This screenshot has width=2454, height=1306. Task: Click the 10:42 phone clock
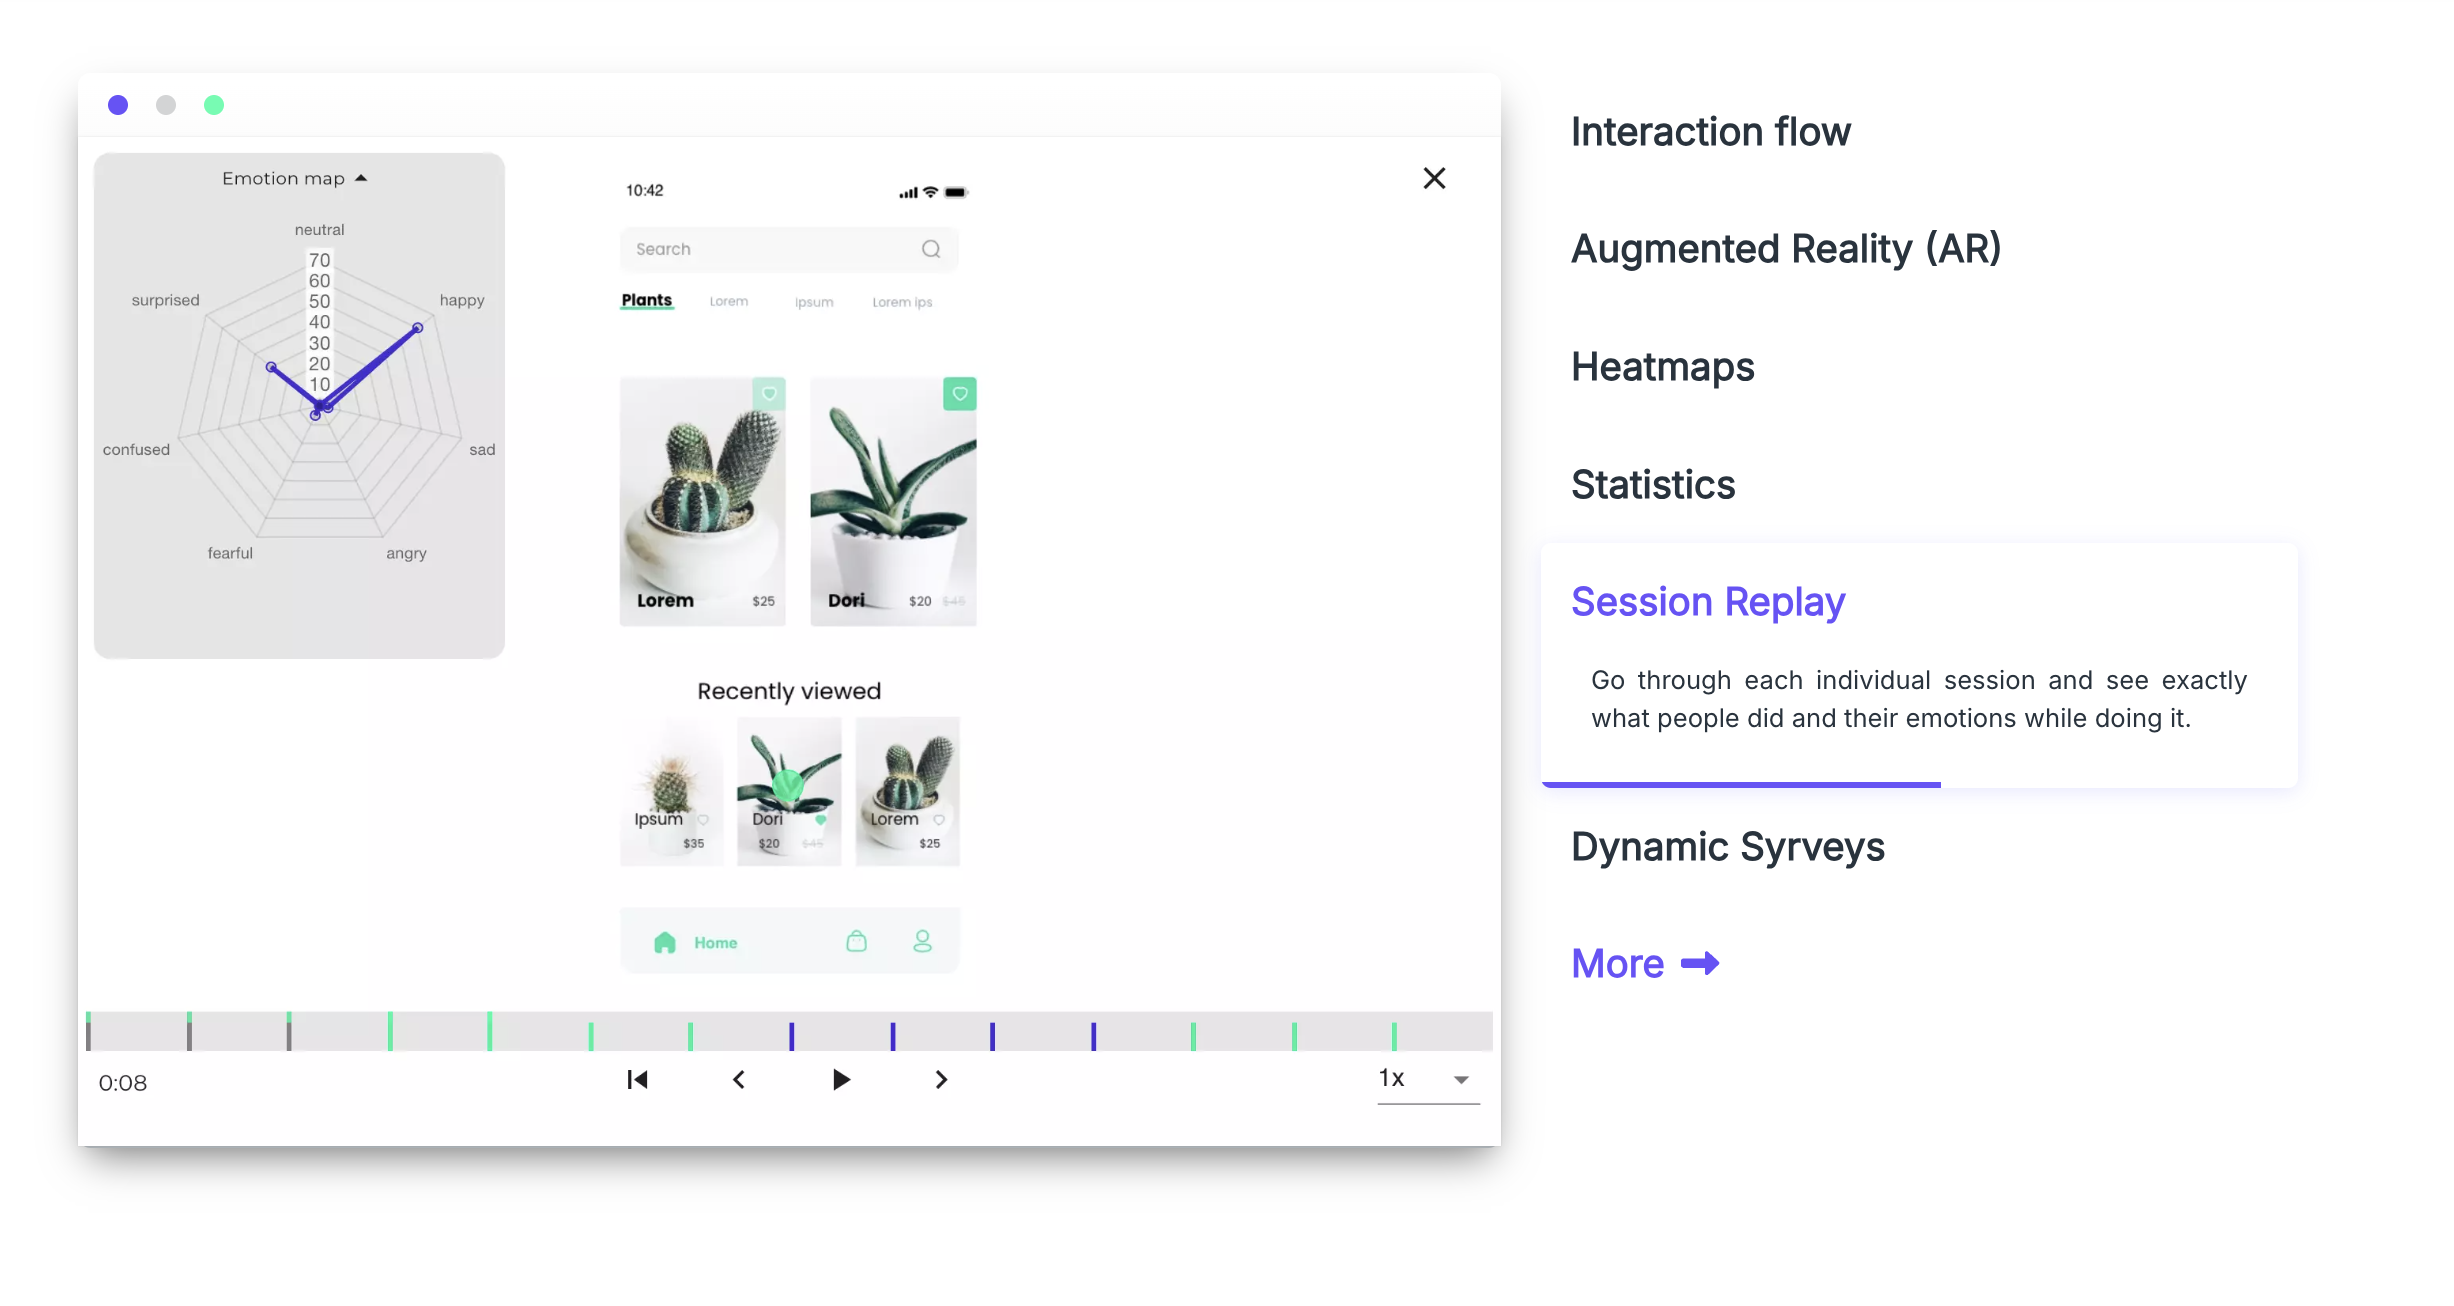click(645, 190)
